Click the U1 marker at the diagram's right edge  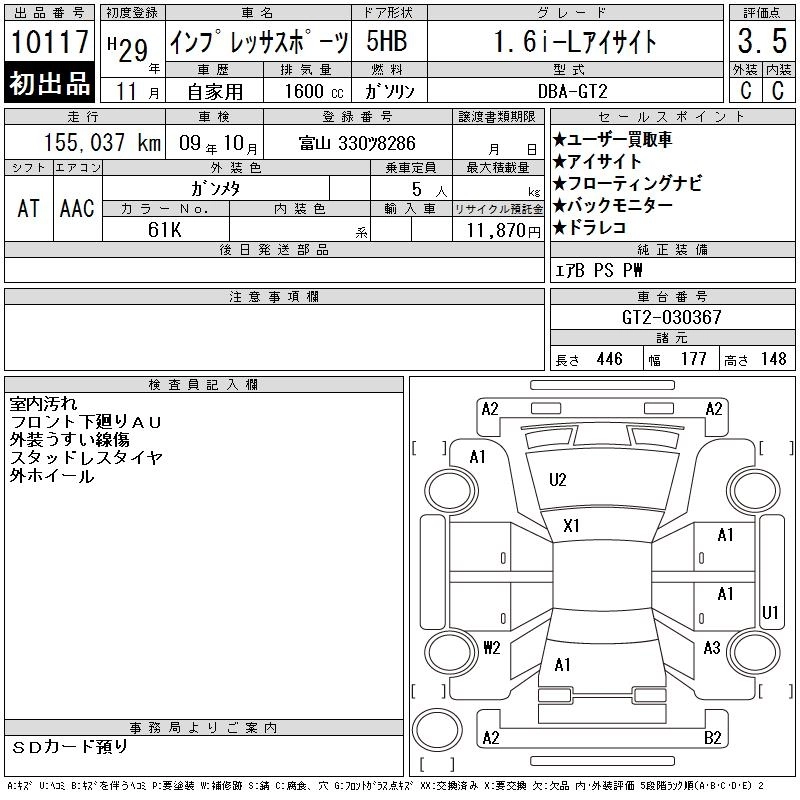[770, 612]
